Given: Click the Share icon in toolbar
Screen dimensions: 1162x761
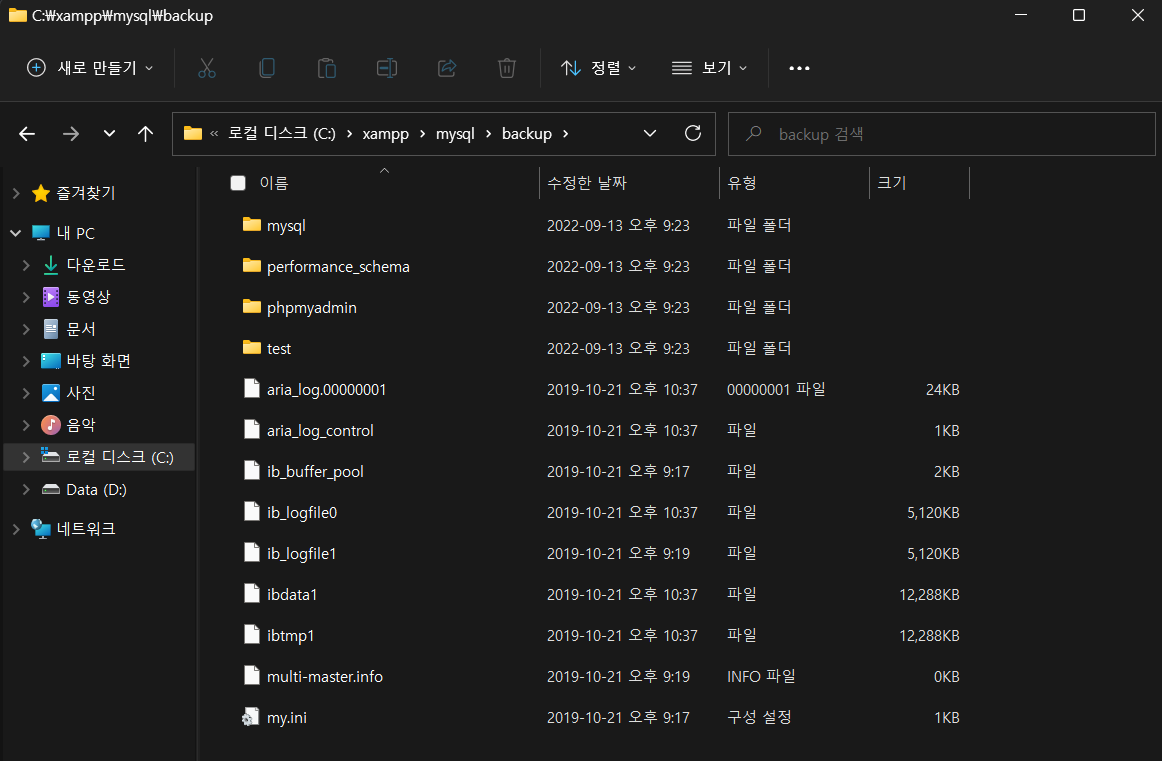Looking at the screenshot, I should click(447, 68).
